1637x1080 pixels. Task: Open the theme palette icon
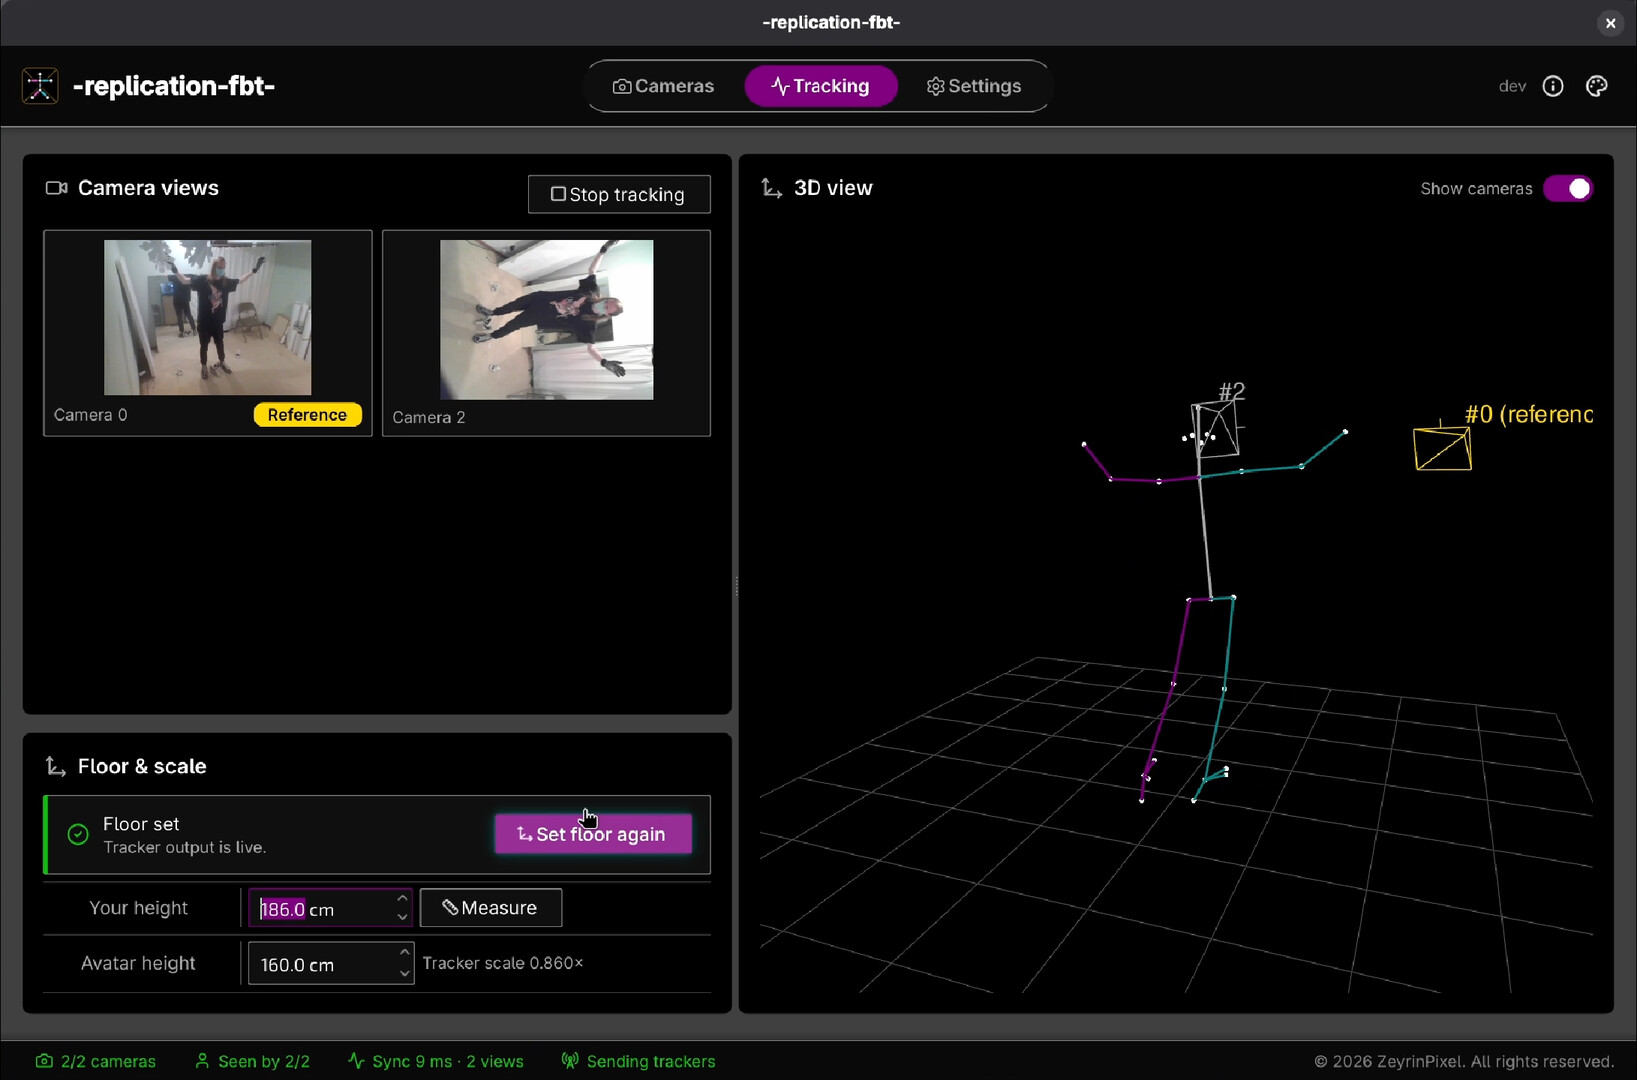[x=1597, y=86]
